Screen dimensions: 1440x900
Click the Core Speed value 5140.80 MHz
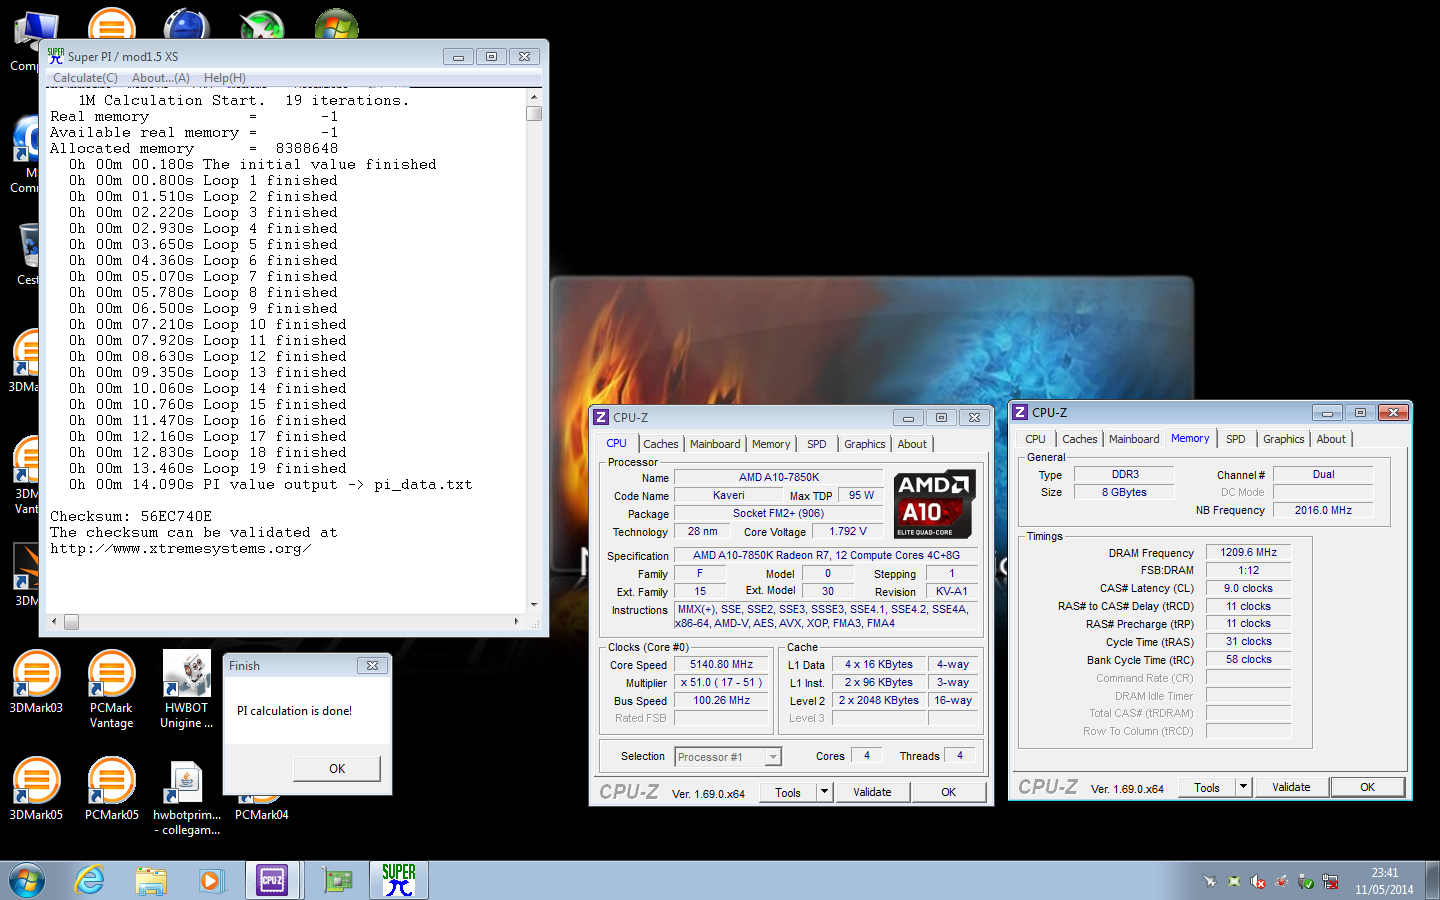[x=722, y=664]
